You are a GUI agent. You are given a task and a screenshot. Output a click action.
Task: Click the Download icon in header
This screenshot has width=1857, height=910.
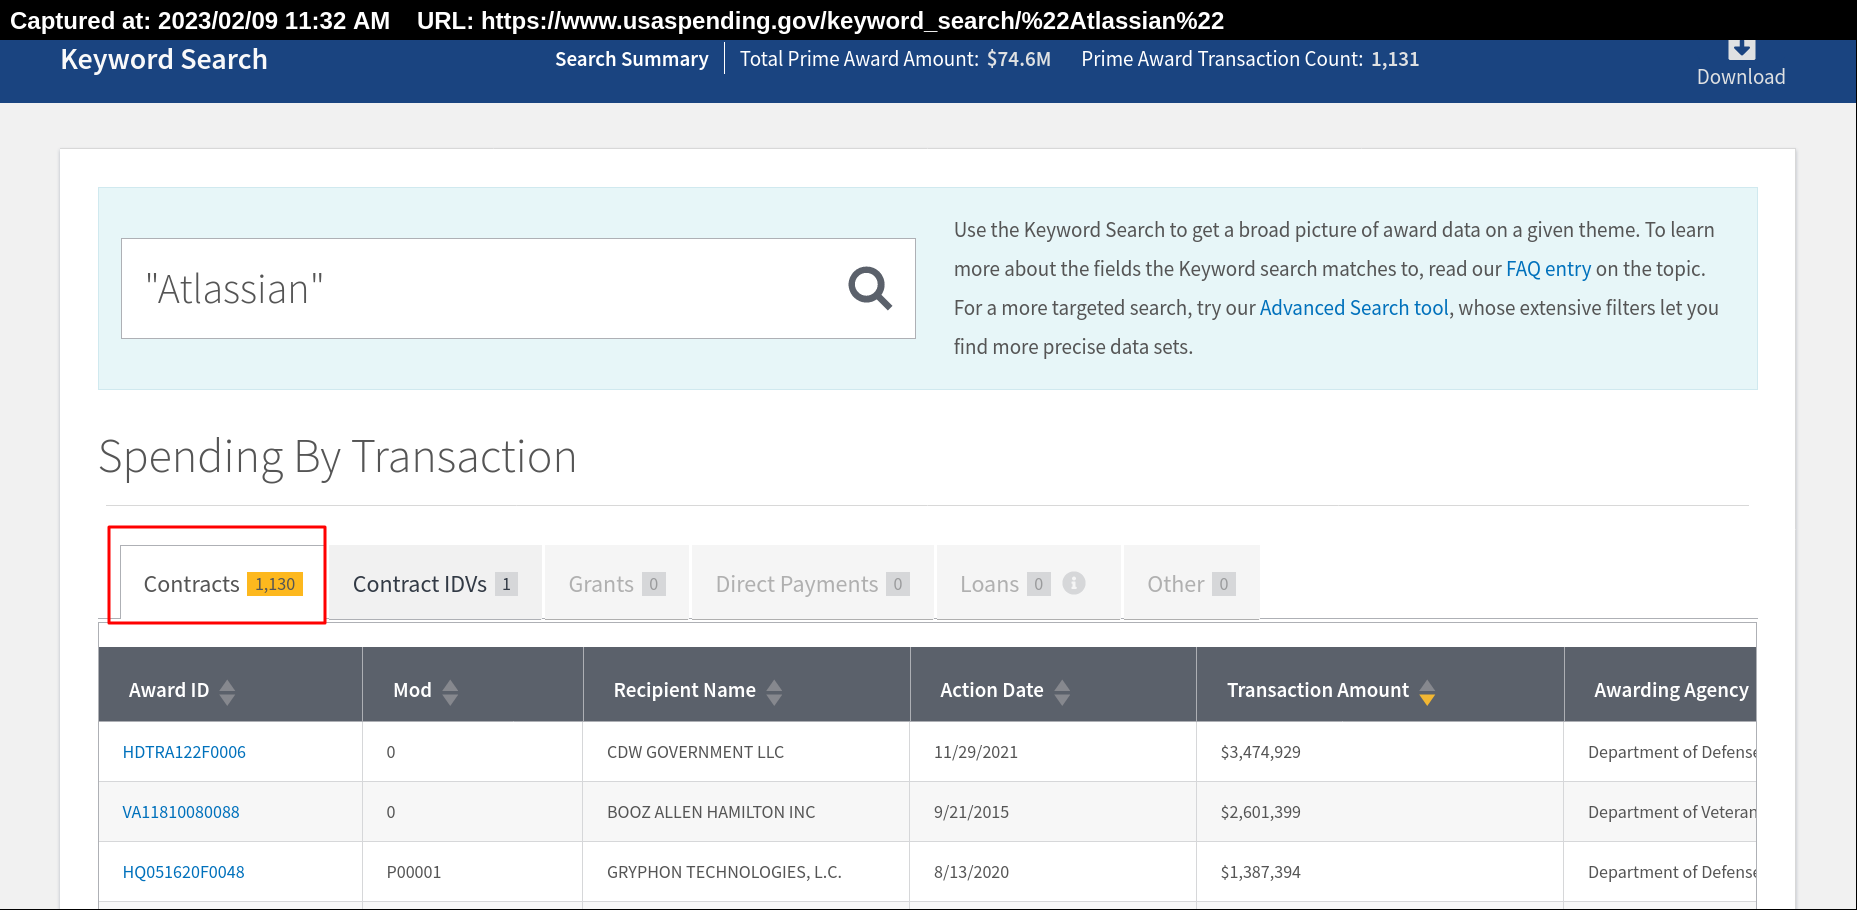[1741, 48]
